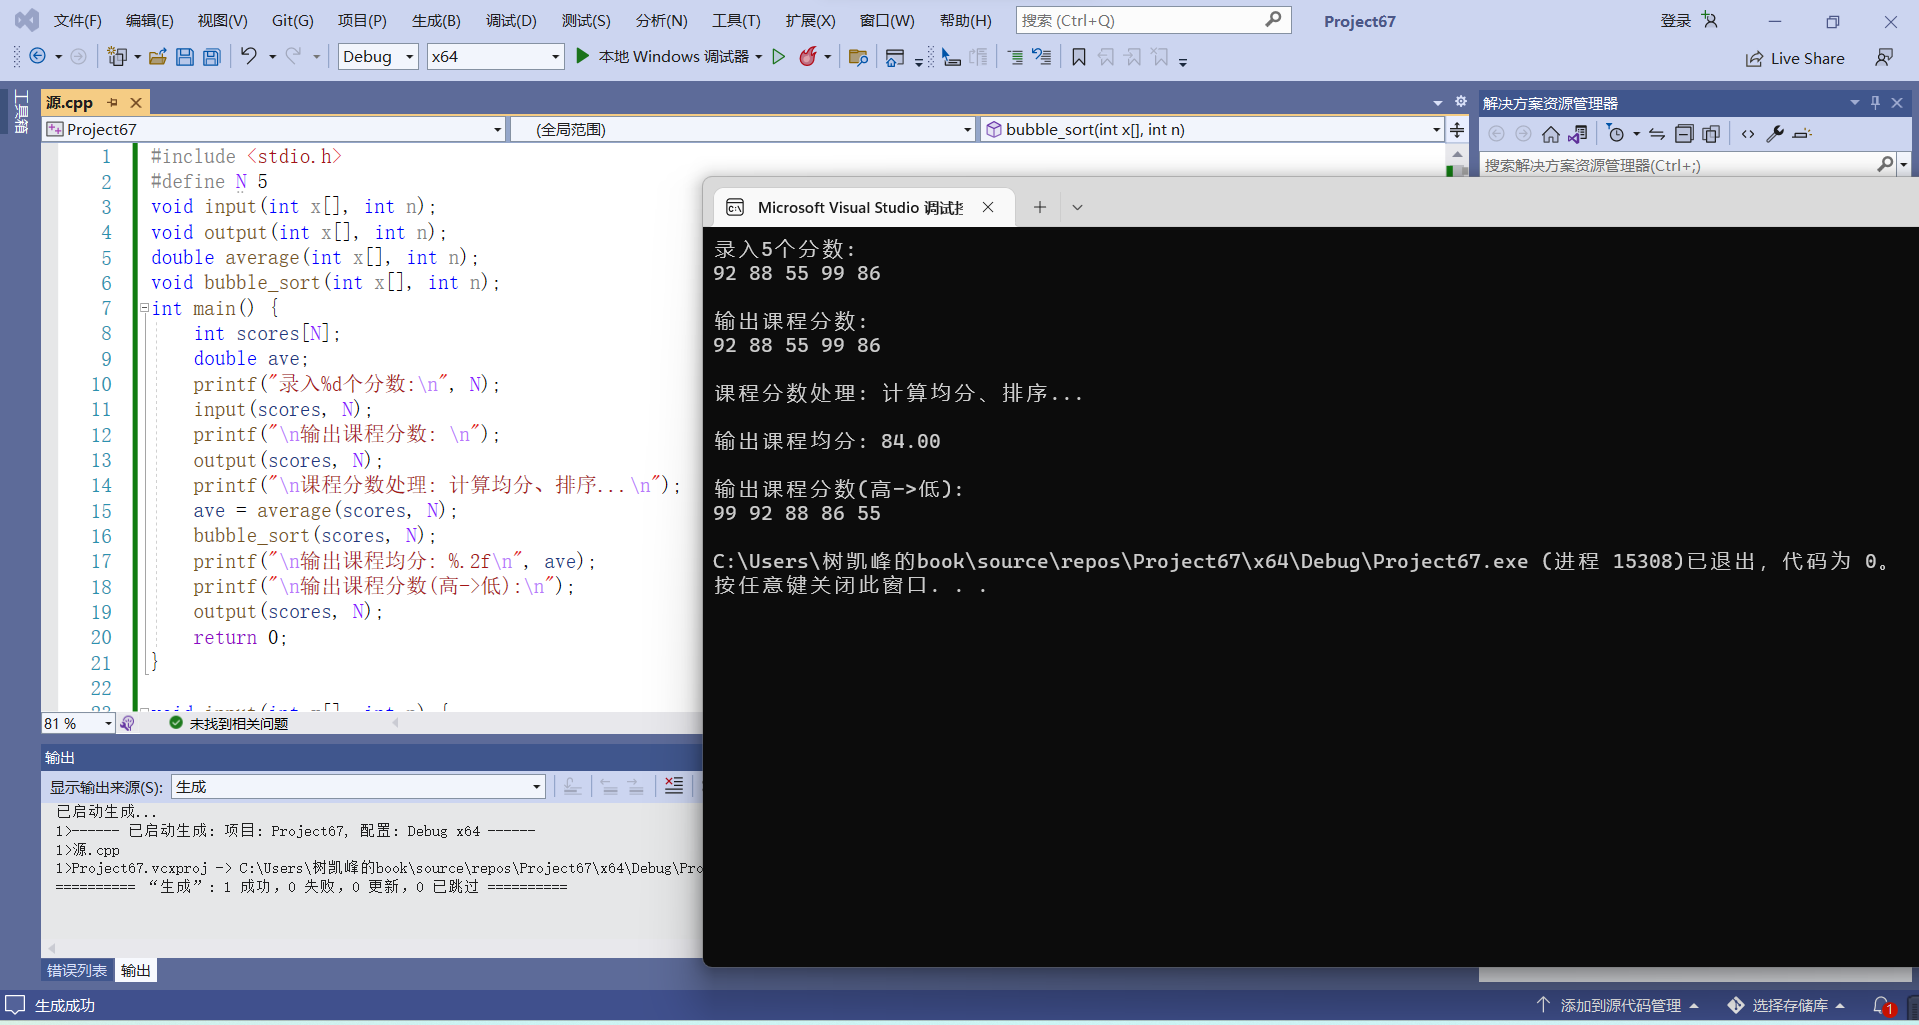
Task: Click the Live Share button
Action: coord(1795,58)
